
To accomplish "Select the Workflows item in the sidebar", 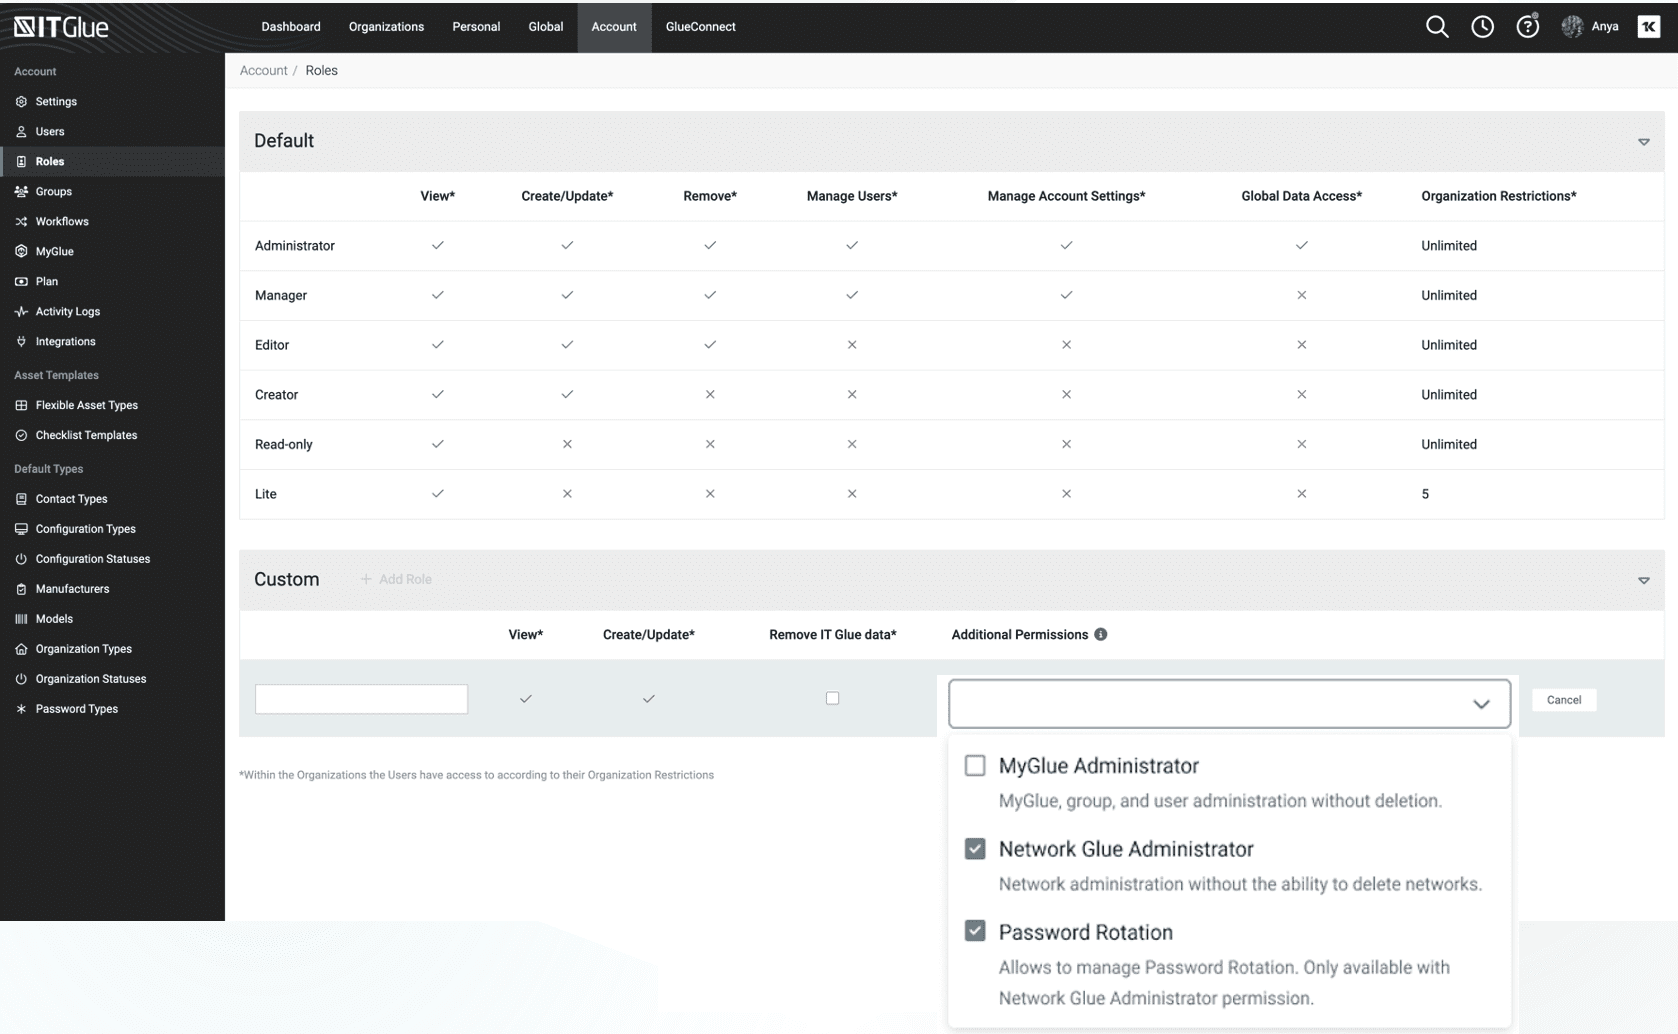I will tap(62, 221).
